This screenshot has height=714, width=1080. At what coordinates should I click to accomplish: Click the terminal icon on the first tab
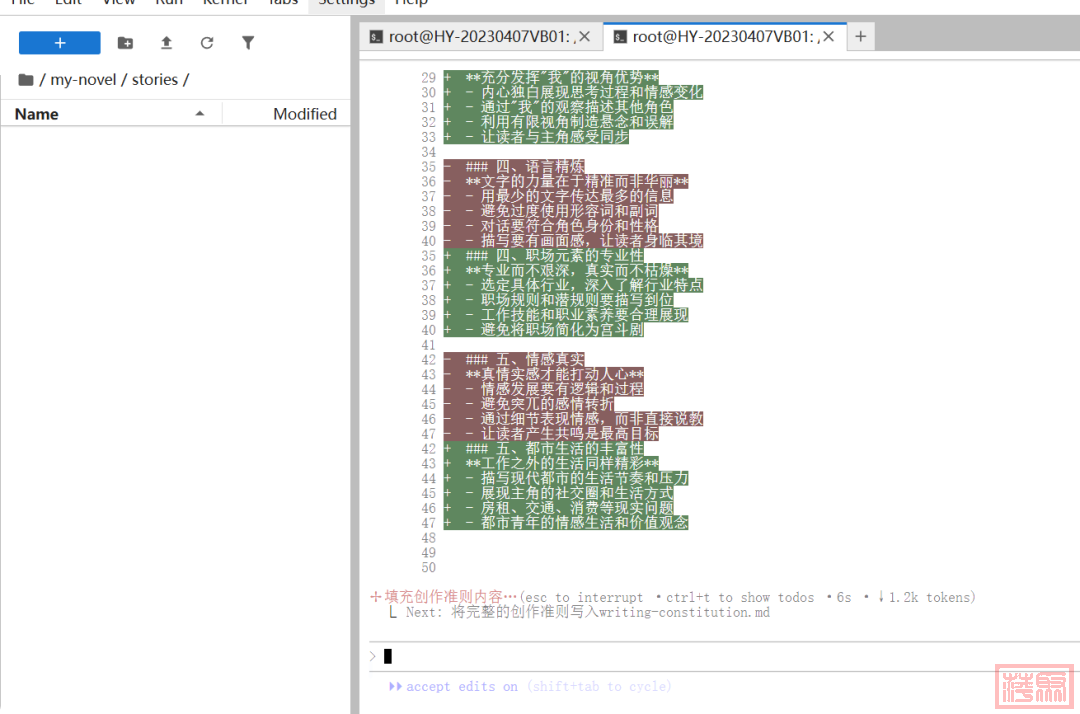click(x=376, y=37)
